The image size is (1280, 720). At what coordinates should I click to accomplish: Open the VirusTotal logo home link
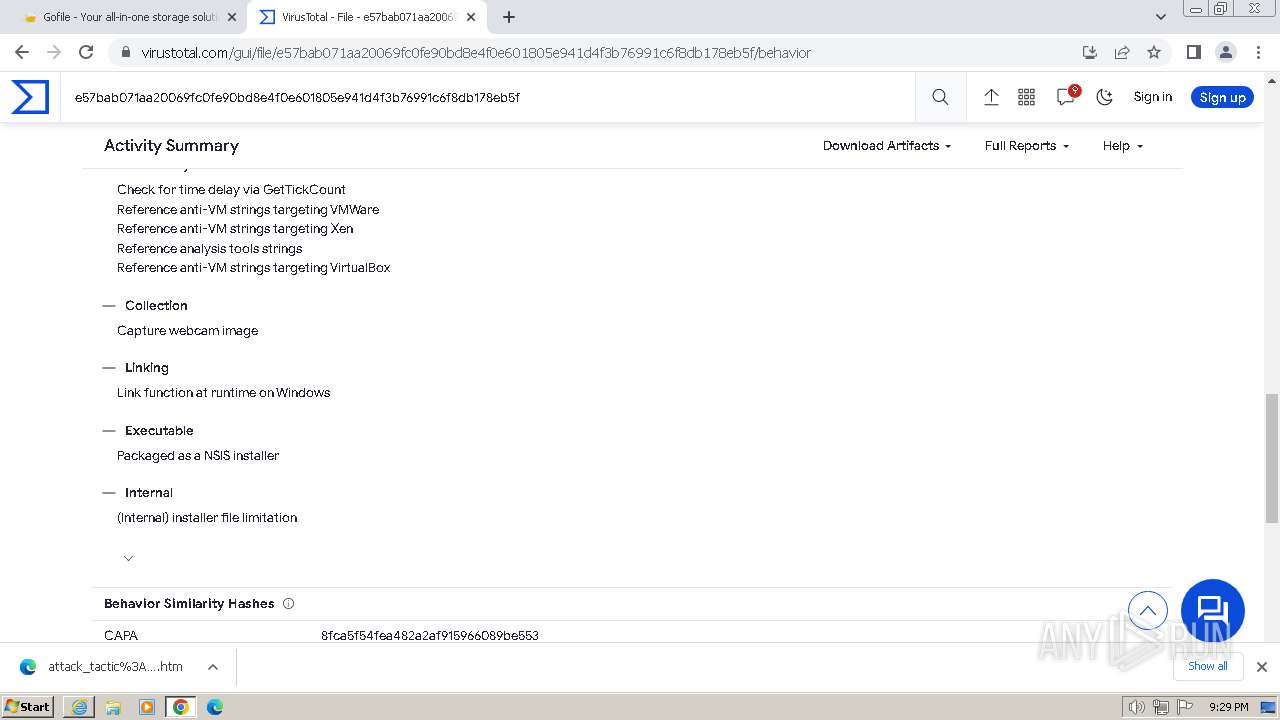click(30, 97)
